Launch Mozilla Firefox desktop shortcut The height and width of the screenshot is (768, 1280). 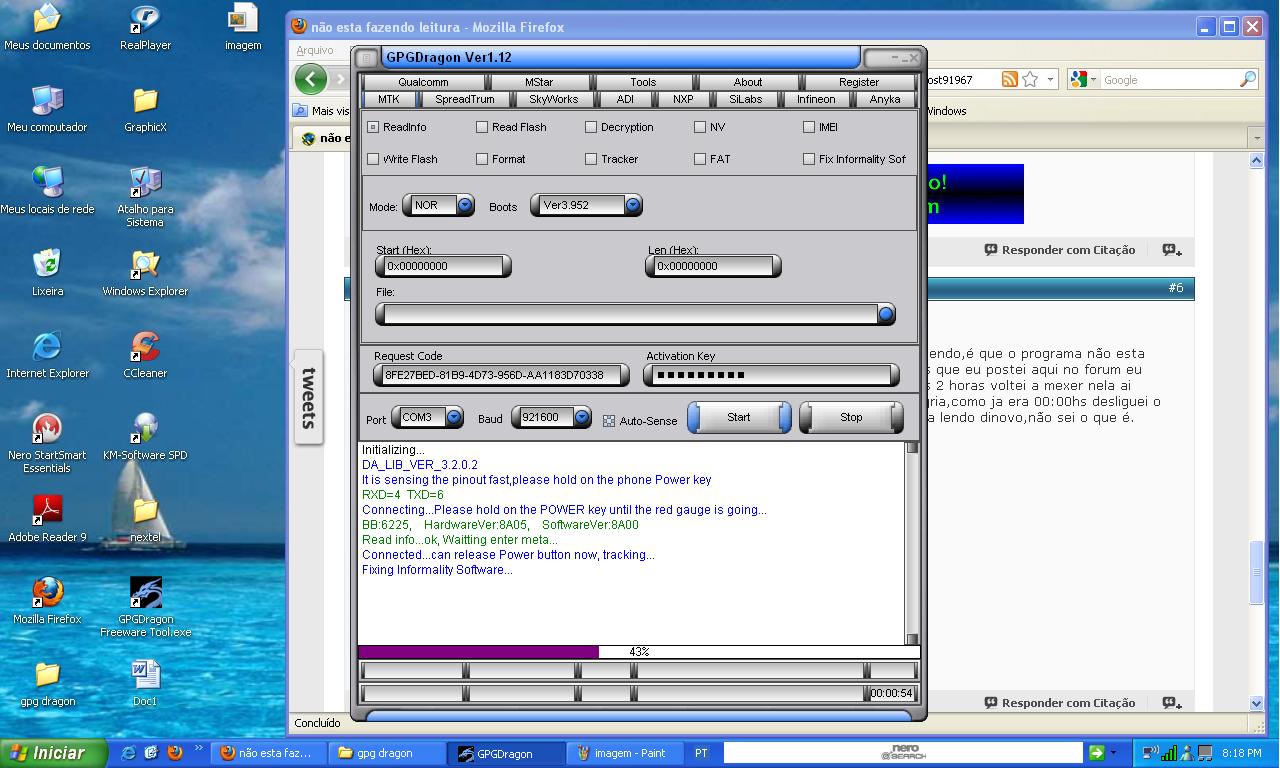47,601
